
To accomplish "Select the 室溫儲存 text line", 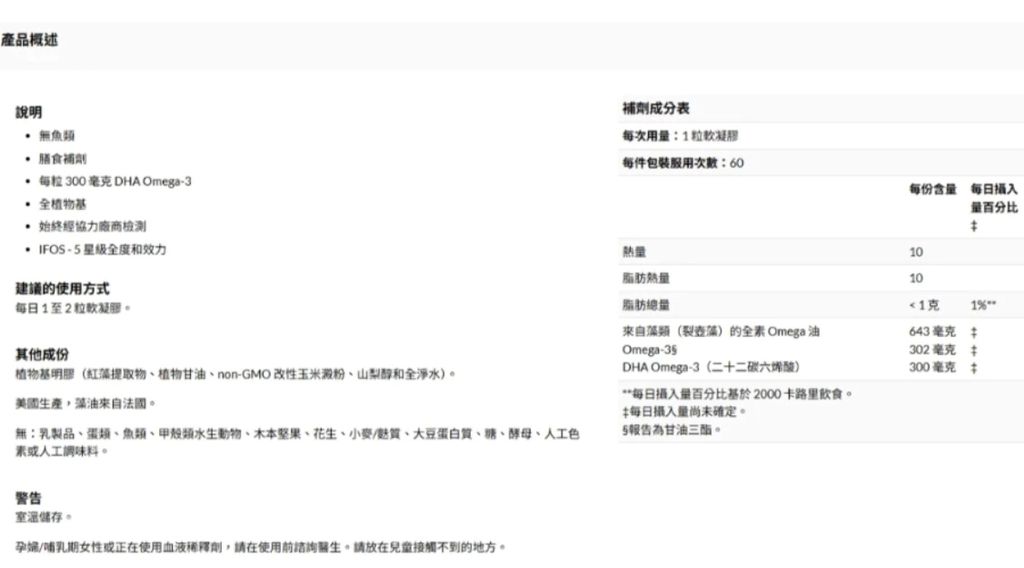I will 43,518.
